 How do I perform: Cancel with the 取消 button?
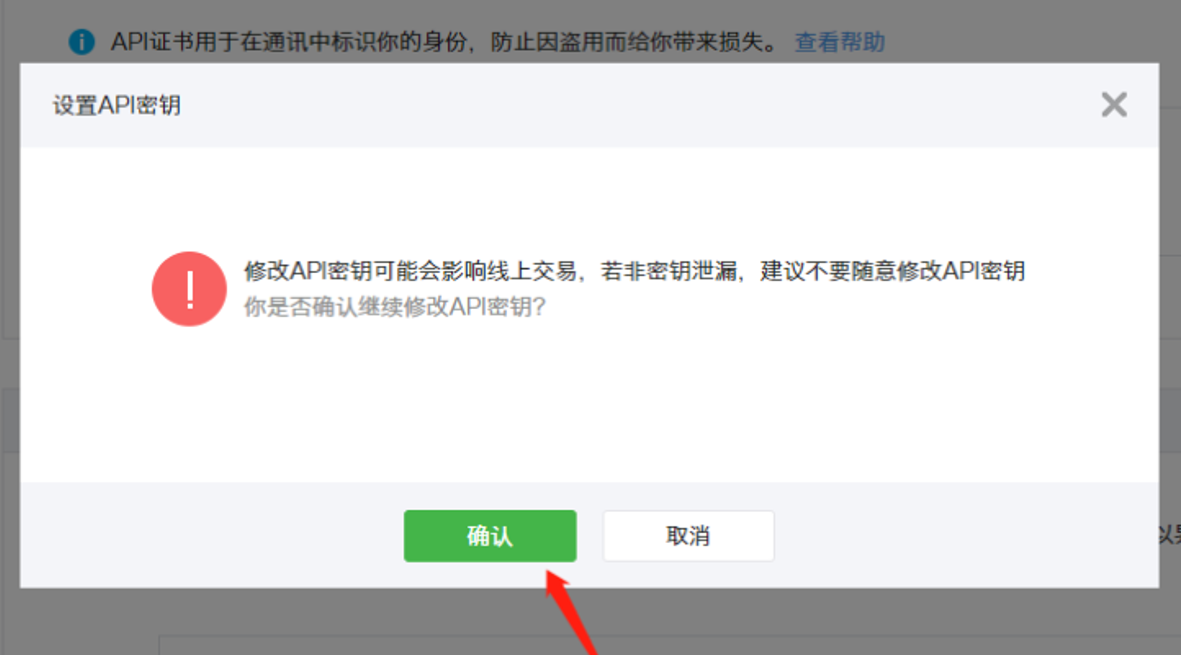[x=688, y=536]
